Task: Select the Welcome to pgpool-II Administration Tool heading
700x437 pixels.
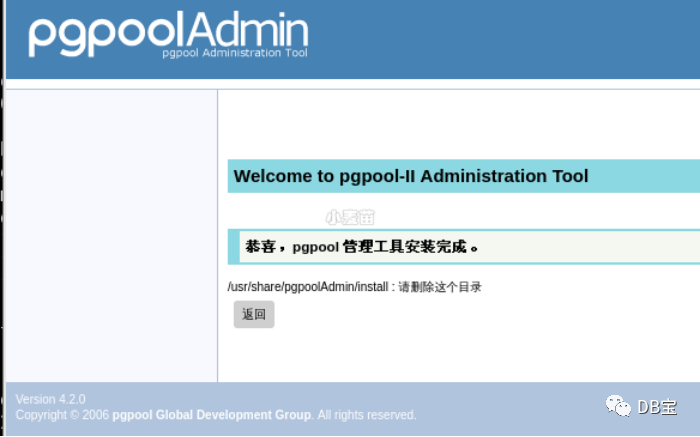Action: pos(411,176)
